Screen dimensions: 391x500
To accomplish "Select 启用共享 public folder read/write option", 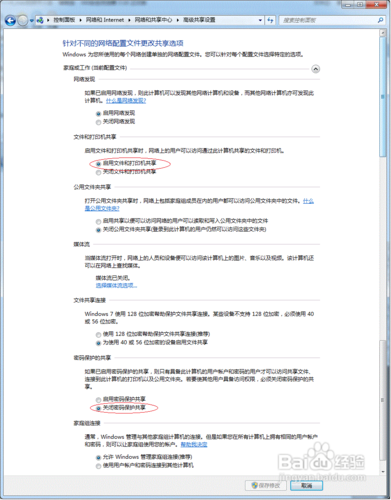I will [98, 222].
